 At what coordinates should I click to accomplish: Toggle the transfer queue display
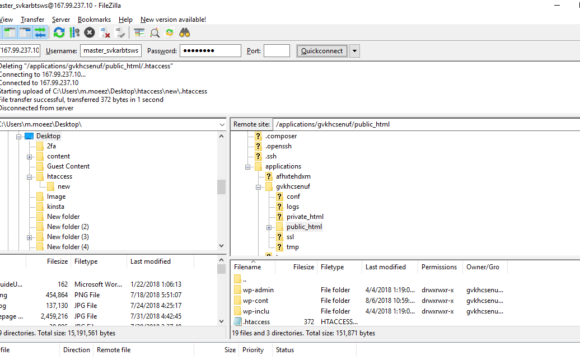[x=40, y=33]
